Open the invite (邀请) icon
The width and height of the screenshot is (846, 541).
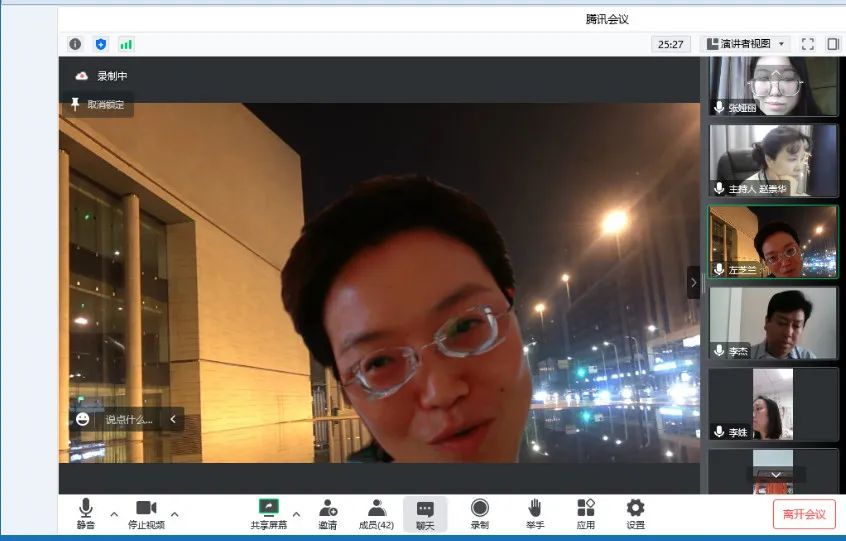coord(327,513)
